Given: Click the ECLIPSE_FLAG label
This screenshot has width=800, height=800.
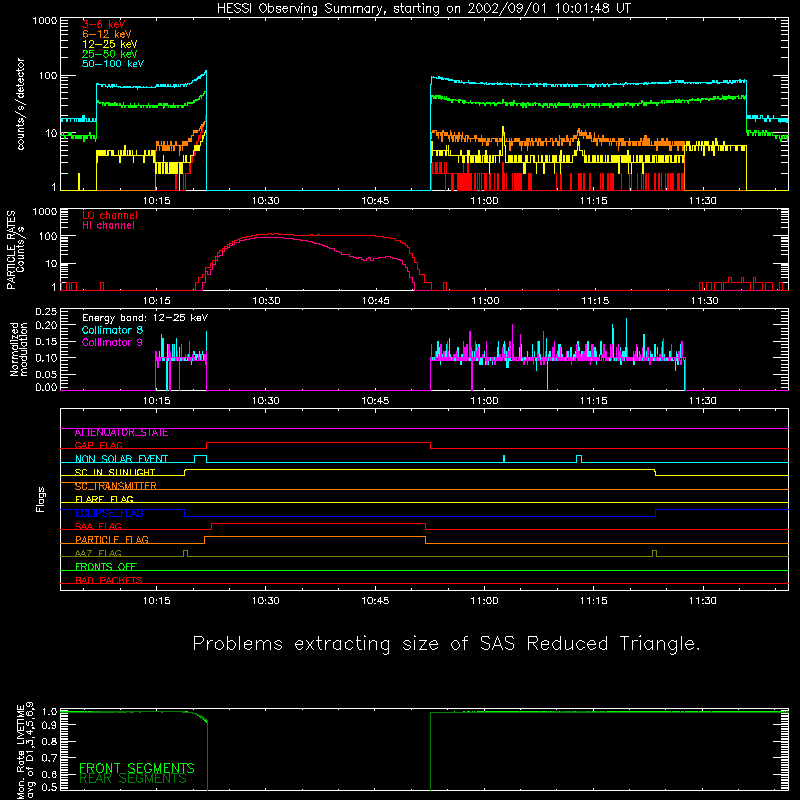Looking at the screenshot, I should click(x=109, y=513).
